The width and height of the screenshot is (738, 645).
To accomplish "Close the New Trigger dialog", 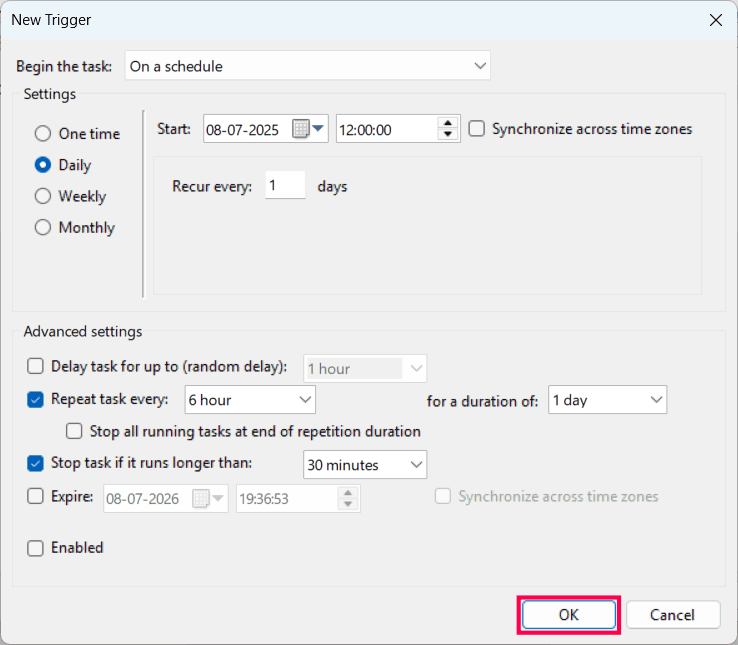I will tap(715, 20).
